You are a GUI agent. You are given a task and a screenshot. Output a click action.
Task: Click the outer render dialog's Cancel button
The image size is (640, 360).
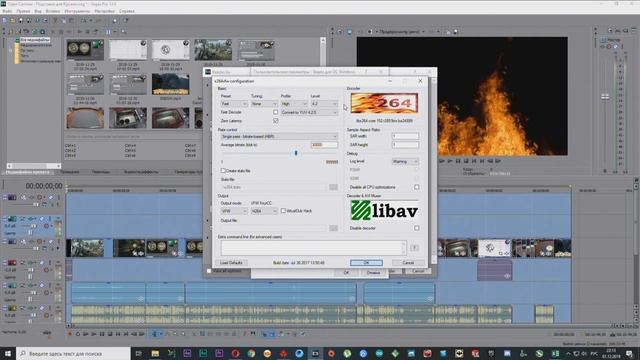pyautogui.click(x=418, y=271)
